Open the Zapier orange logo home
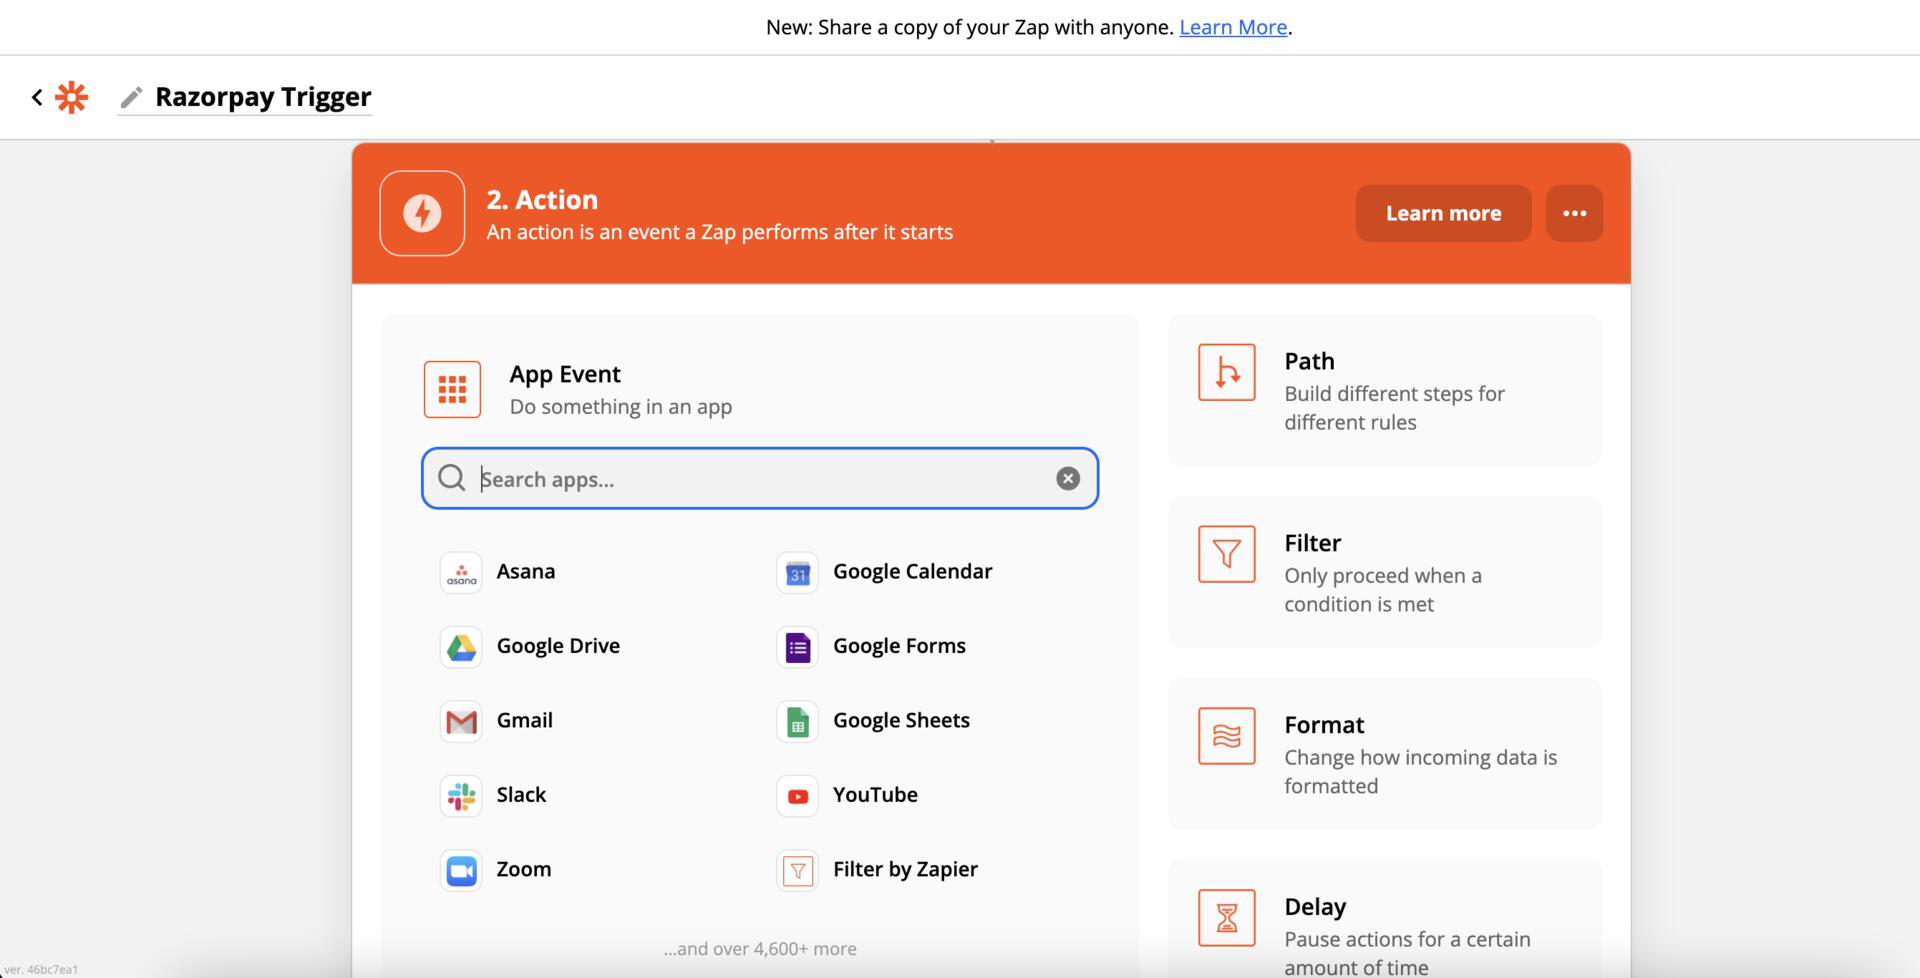Screen dimensions: 1920x978 click(x=72, y=97)
